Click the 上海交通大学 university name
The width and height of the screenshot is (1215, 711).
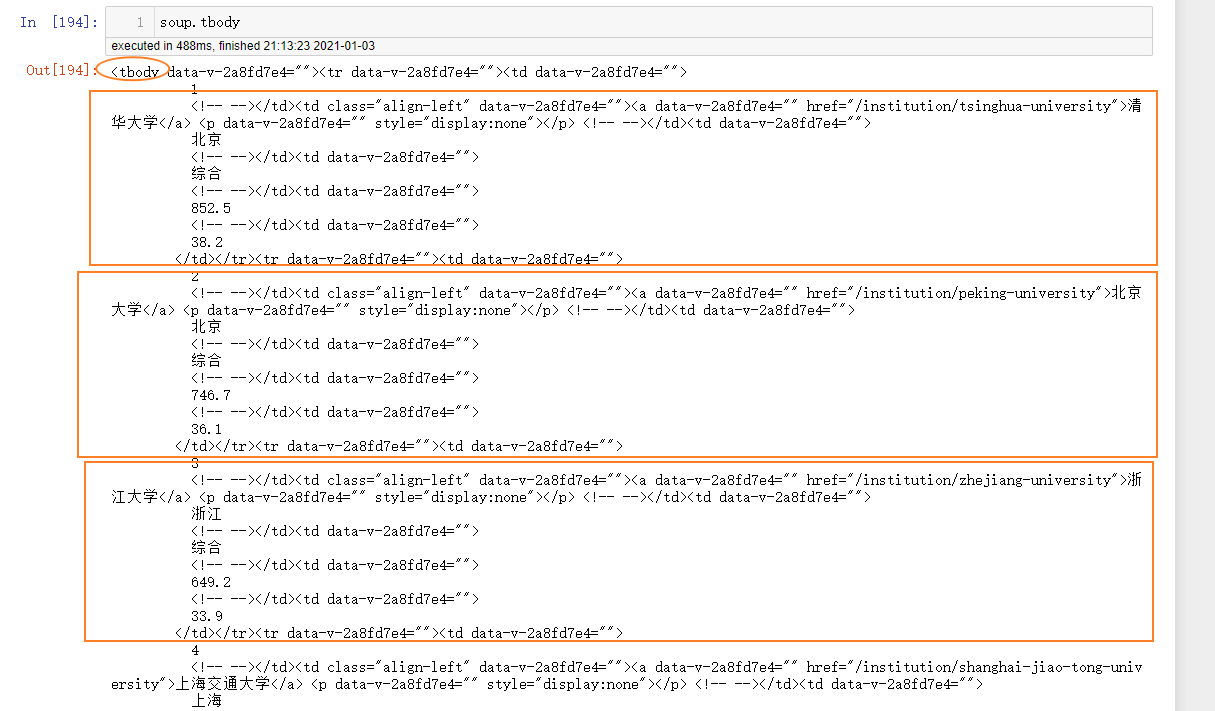point(222,684)
